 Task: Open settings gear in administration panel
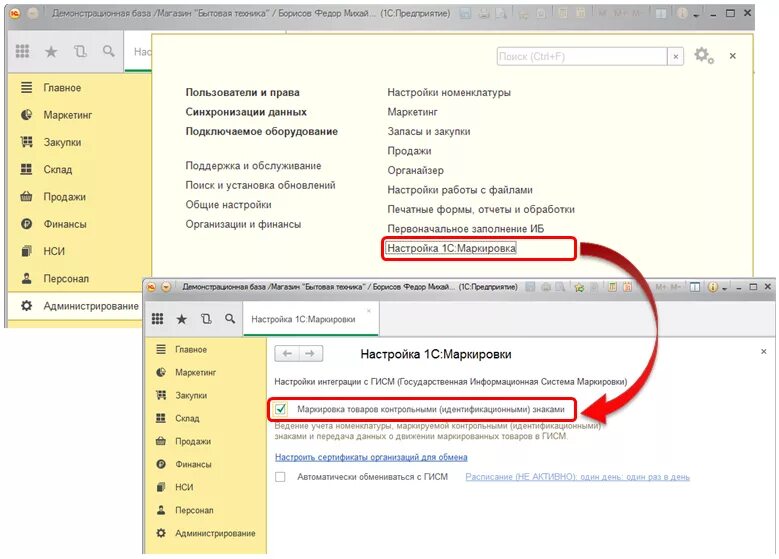point(703,55)
